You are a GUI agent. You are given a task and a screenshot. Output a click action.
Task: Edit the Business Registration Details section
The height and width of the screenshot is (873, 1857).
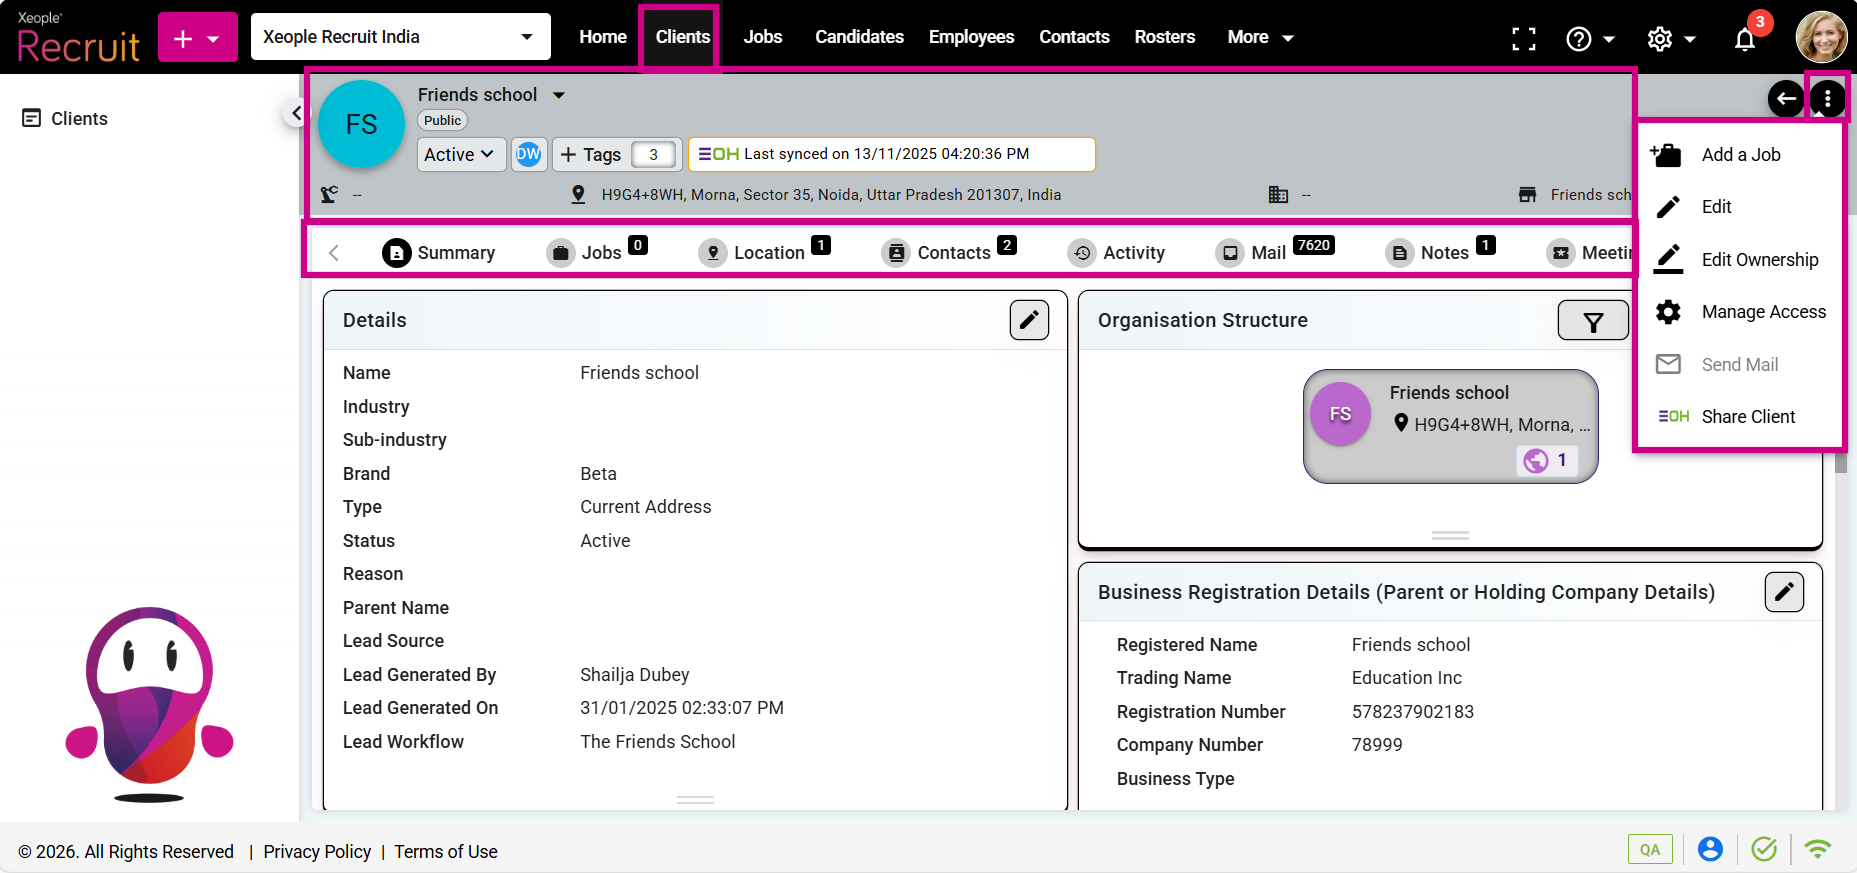pos(1783,592)
